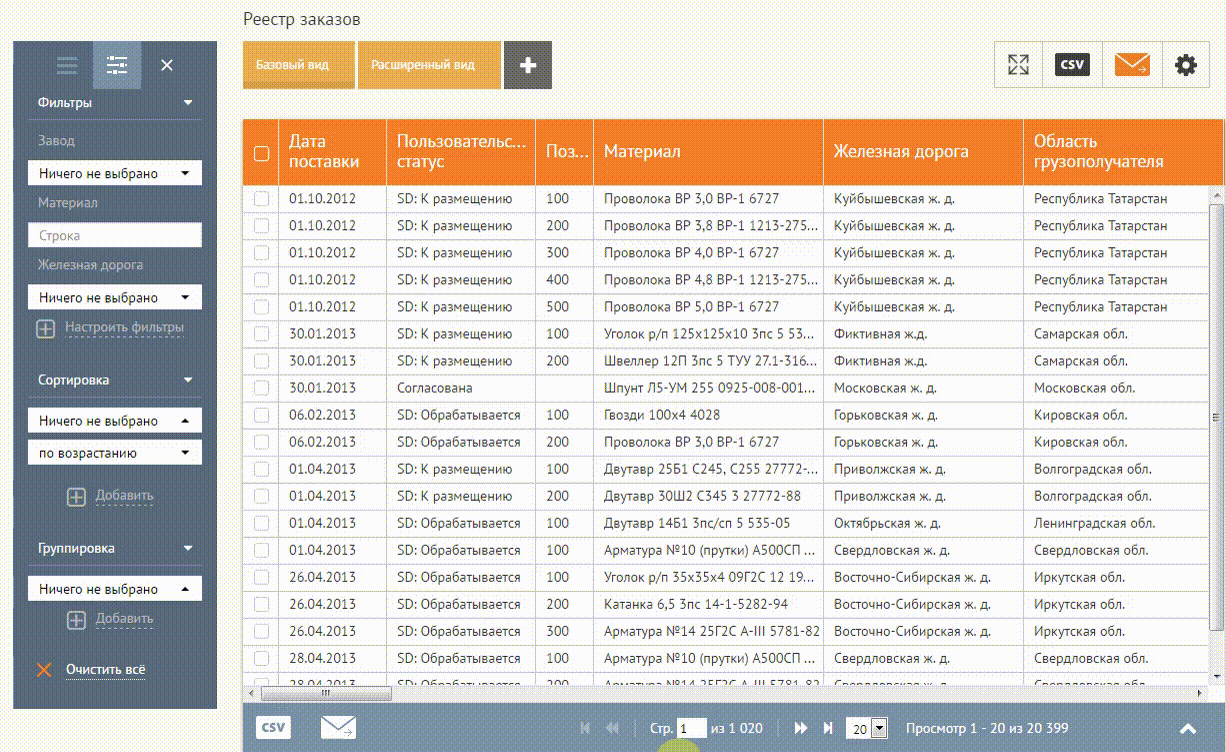
Task: Click the Очистить всё link
Action: (105, 670)
